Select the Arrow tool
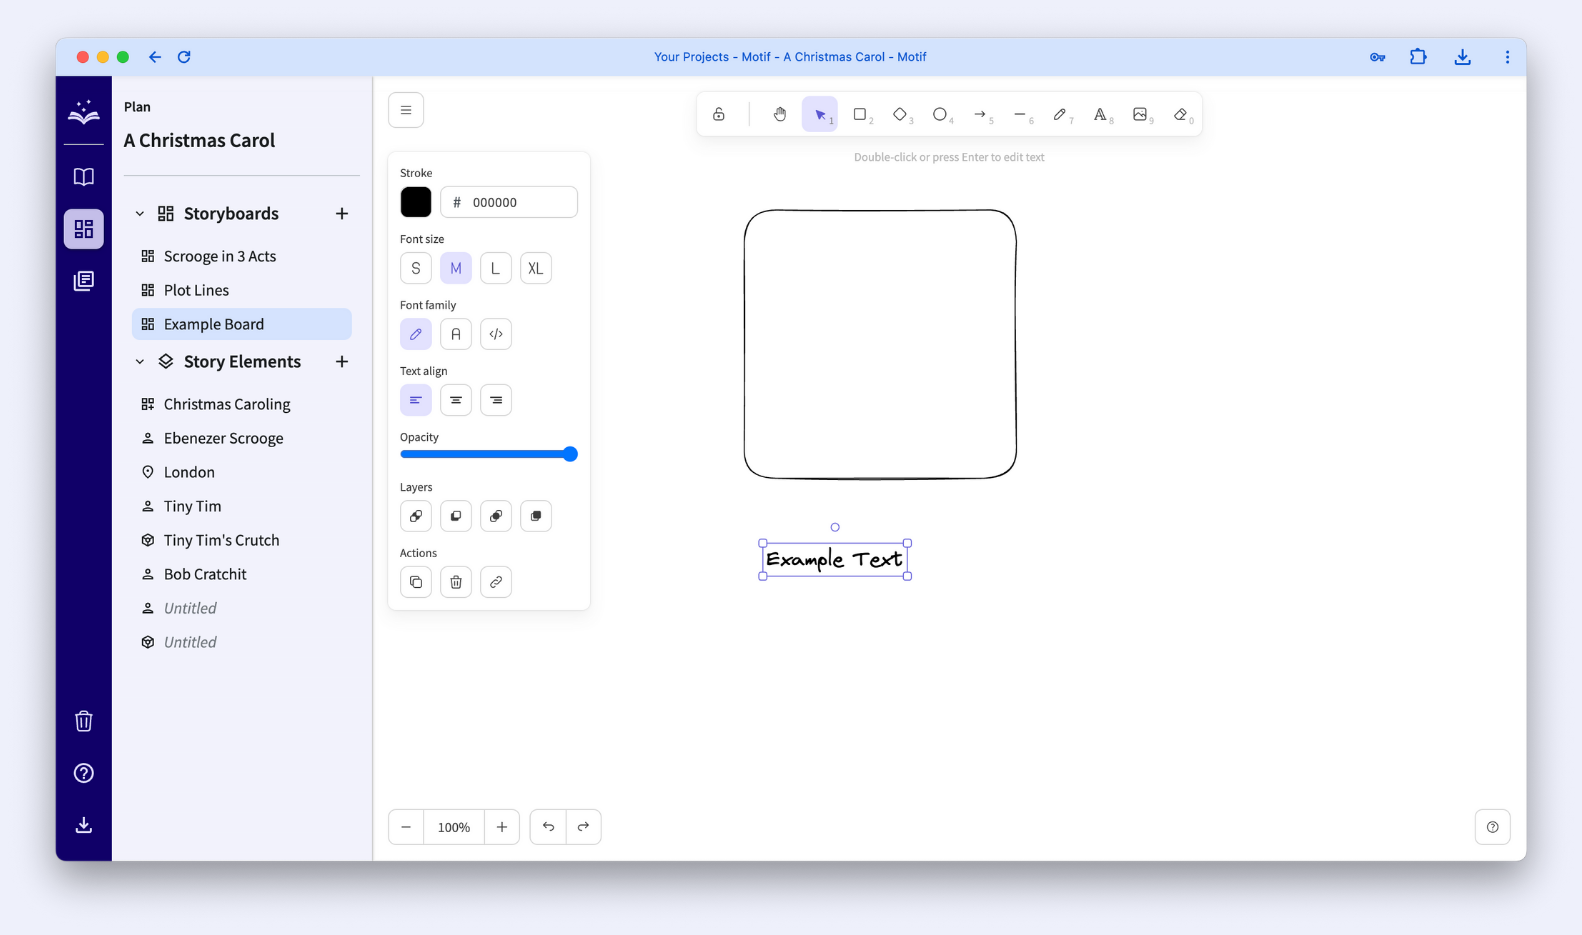The width and height of the screenshot is (1582, 935). pos(980,115)
